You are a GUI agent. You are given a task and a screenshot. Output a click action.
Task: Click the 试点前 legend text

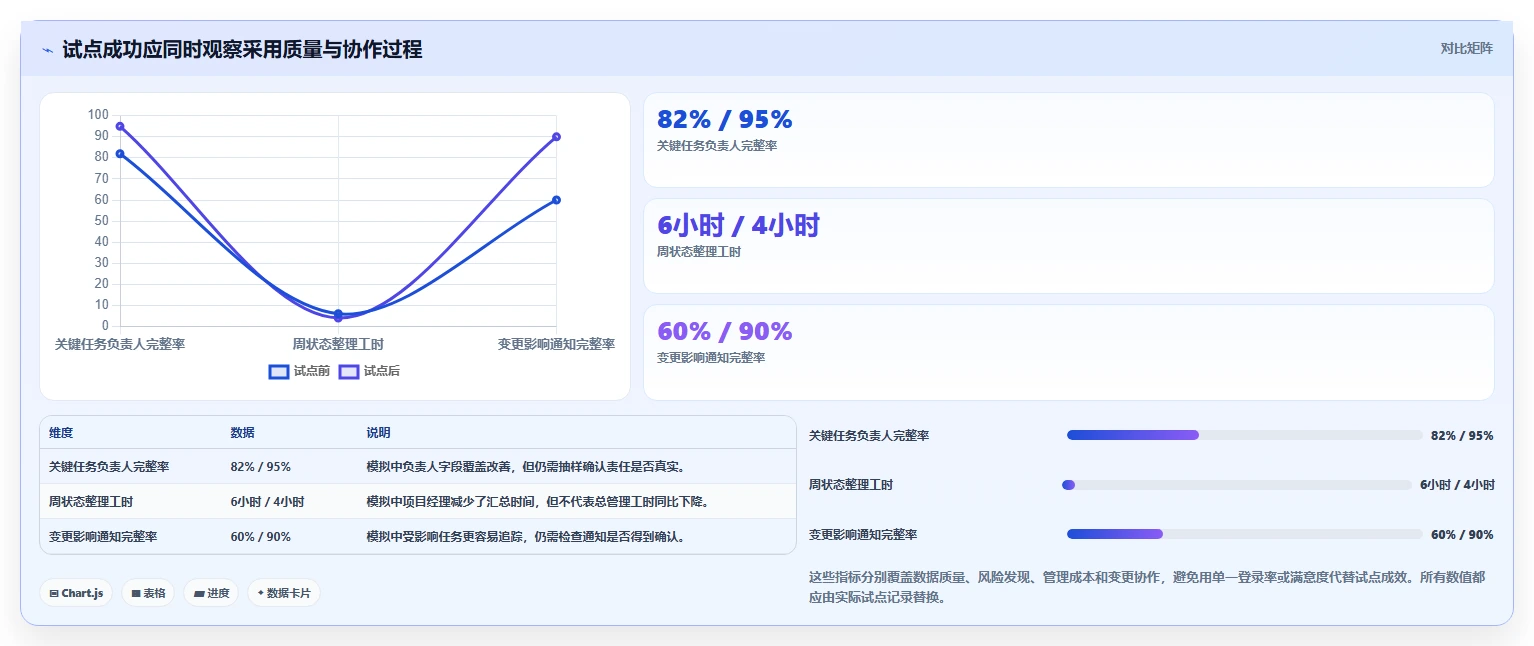312,371
